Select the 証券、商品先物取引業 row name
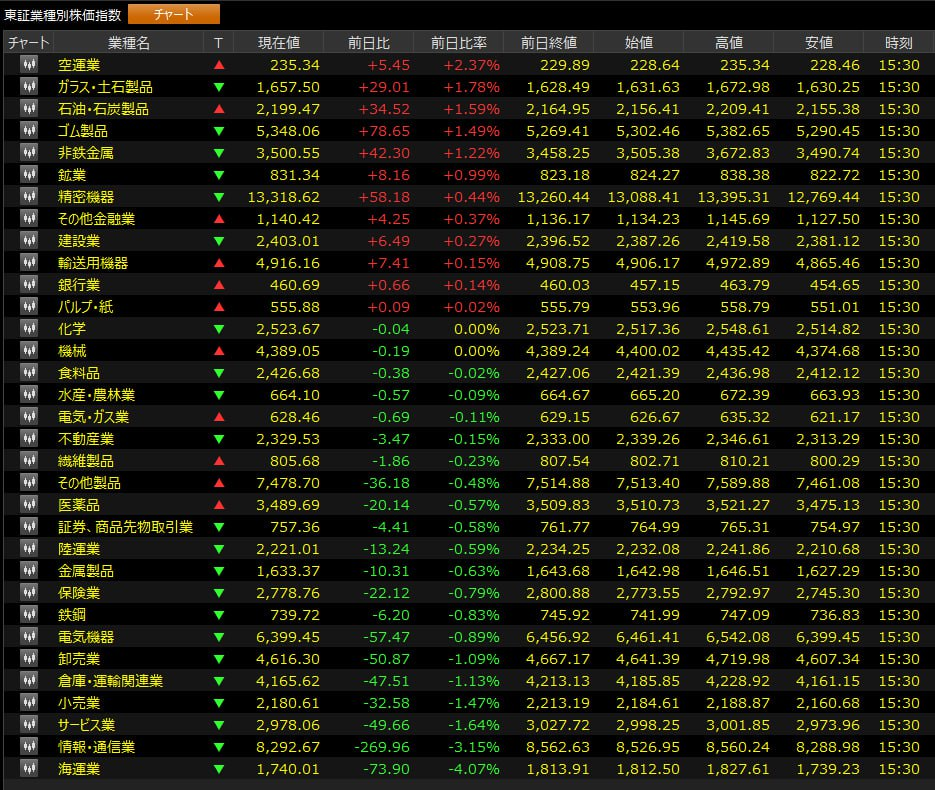This screenshot has height=790, width=935. [125, 527]
